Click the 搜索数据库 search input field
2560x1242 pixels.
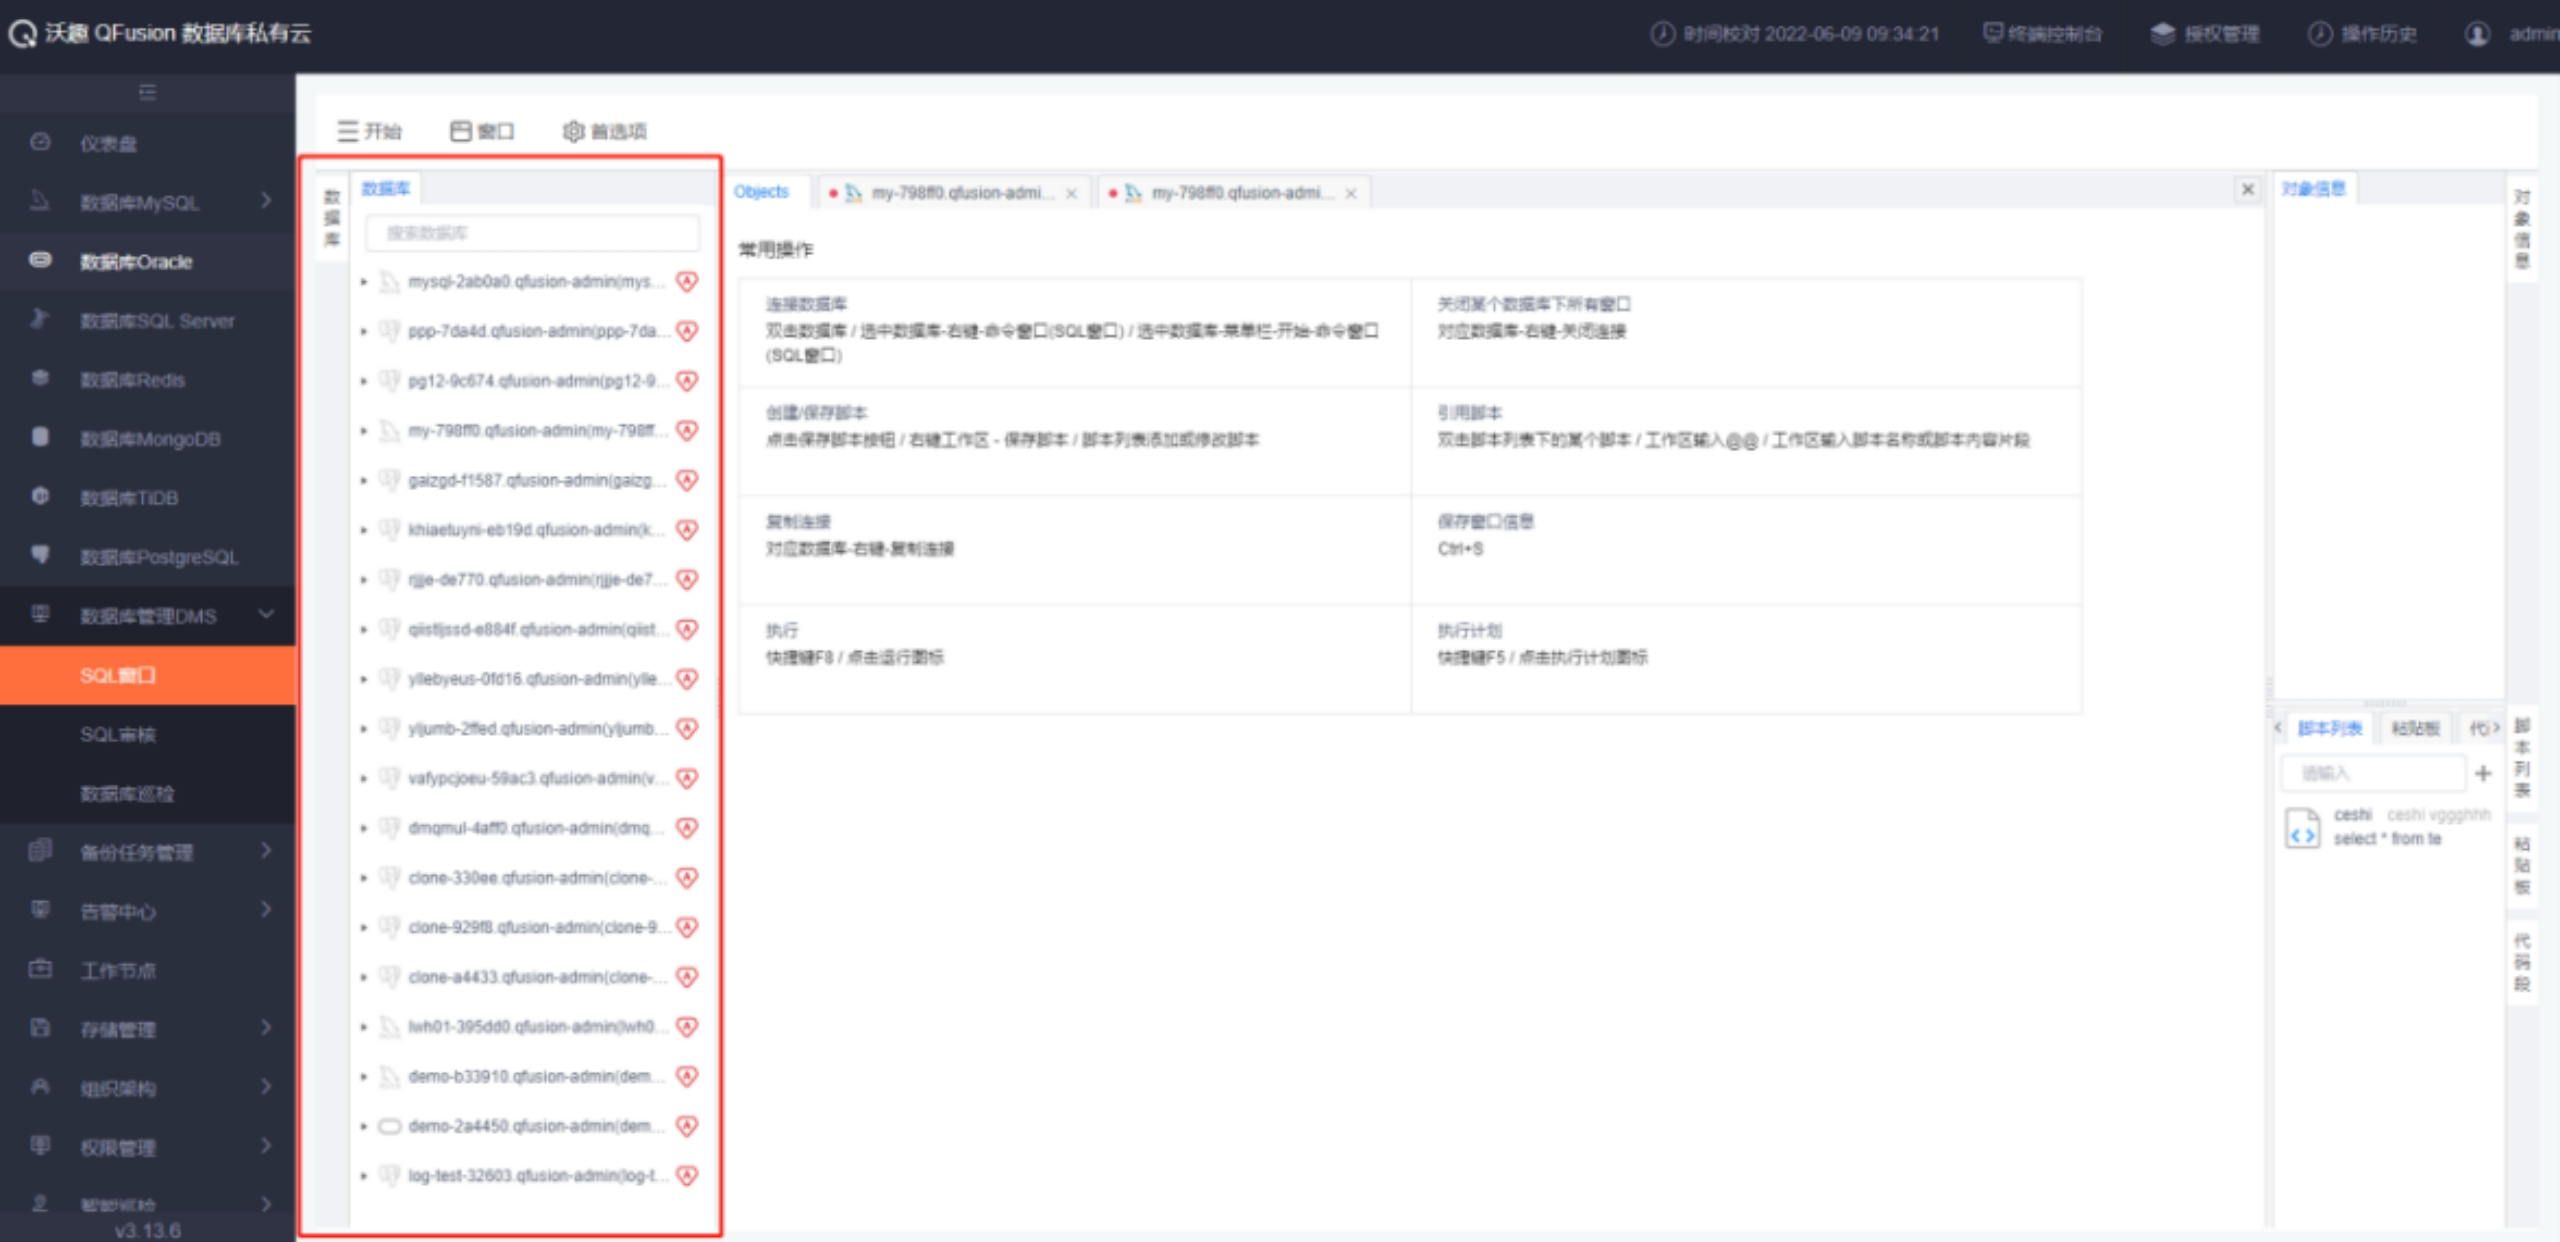[532, 233]
